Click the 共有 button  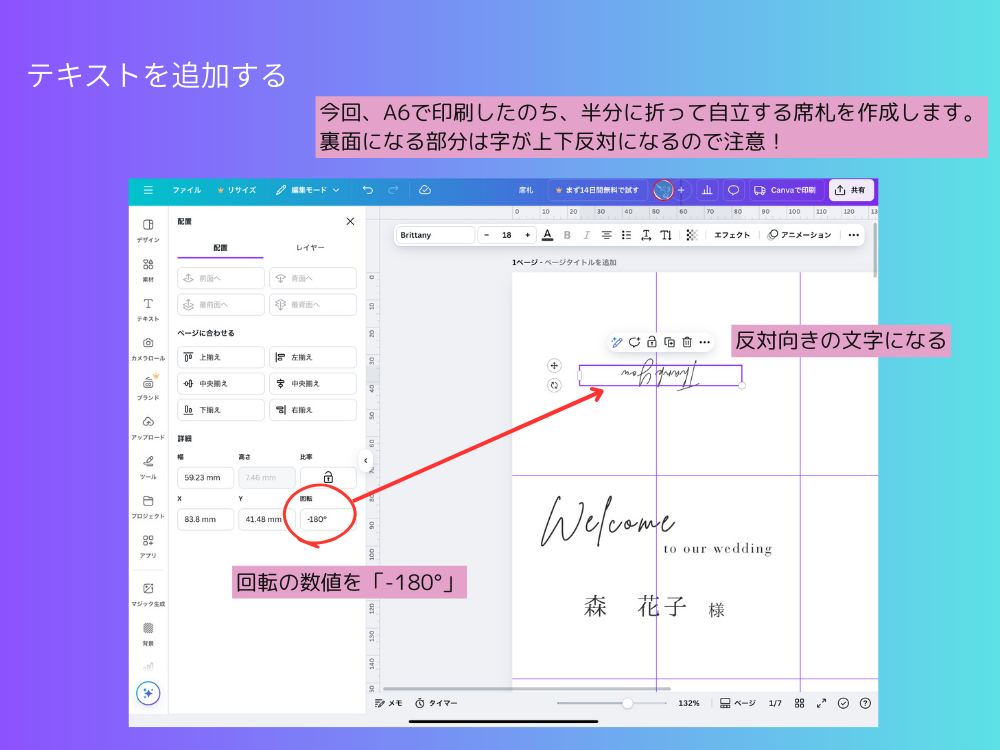point(851,190)
